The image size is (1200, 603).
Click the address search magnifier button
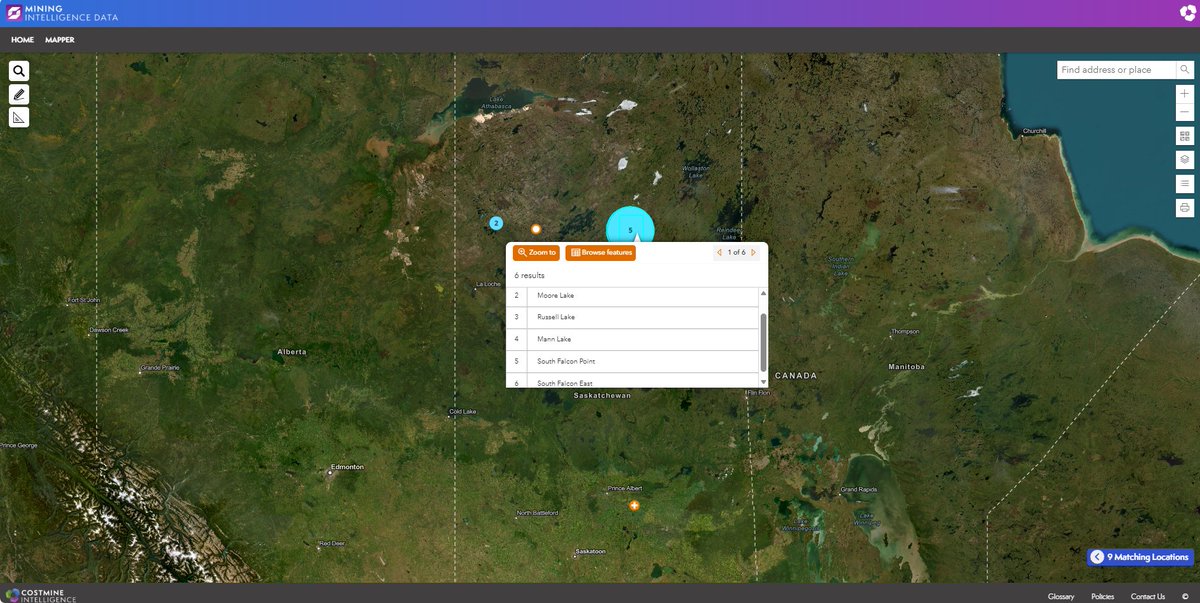(1184, 70)
